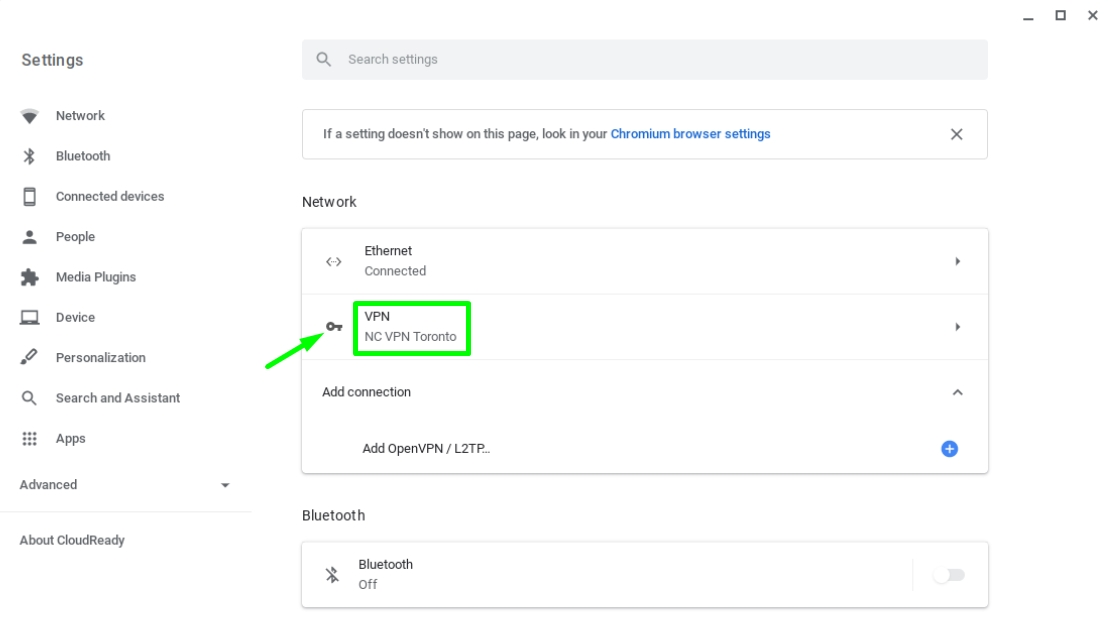Click the People person icon

point(29,237)
